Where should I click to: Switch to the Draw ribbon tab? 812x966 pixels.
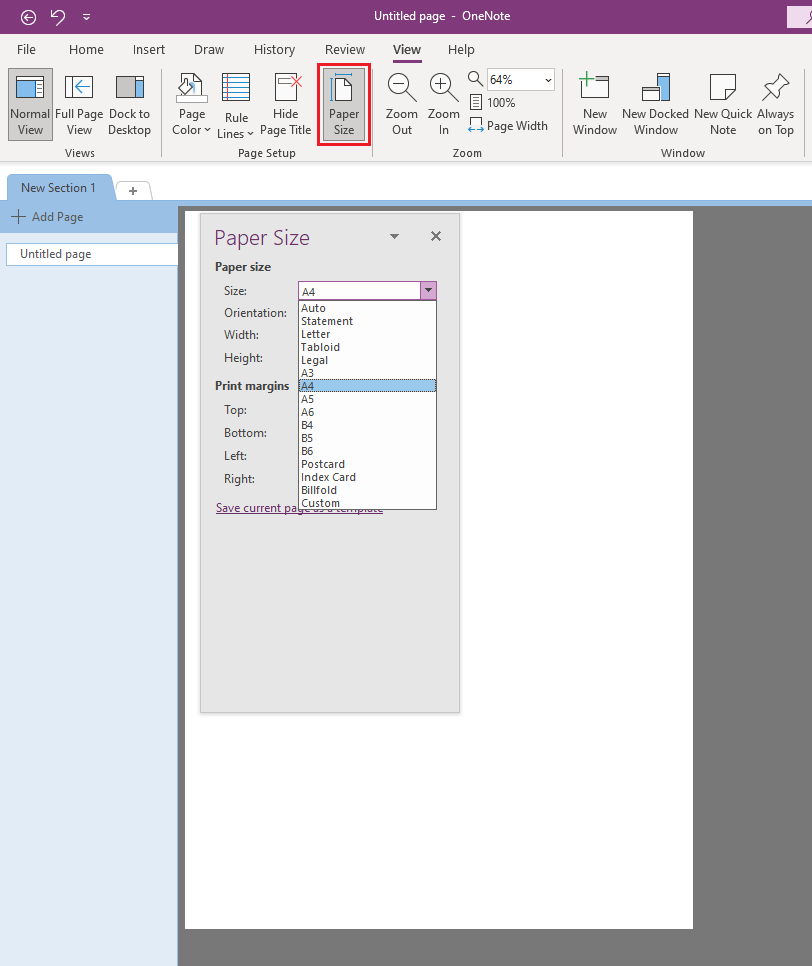(x=209, y=49)
